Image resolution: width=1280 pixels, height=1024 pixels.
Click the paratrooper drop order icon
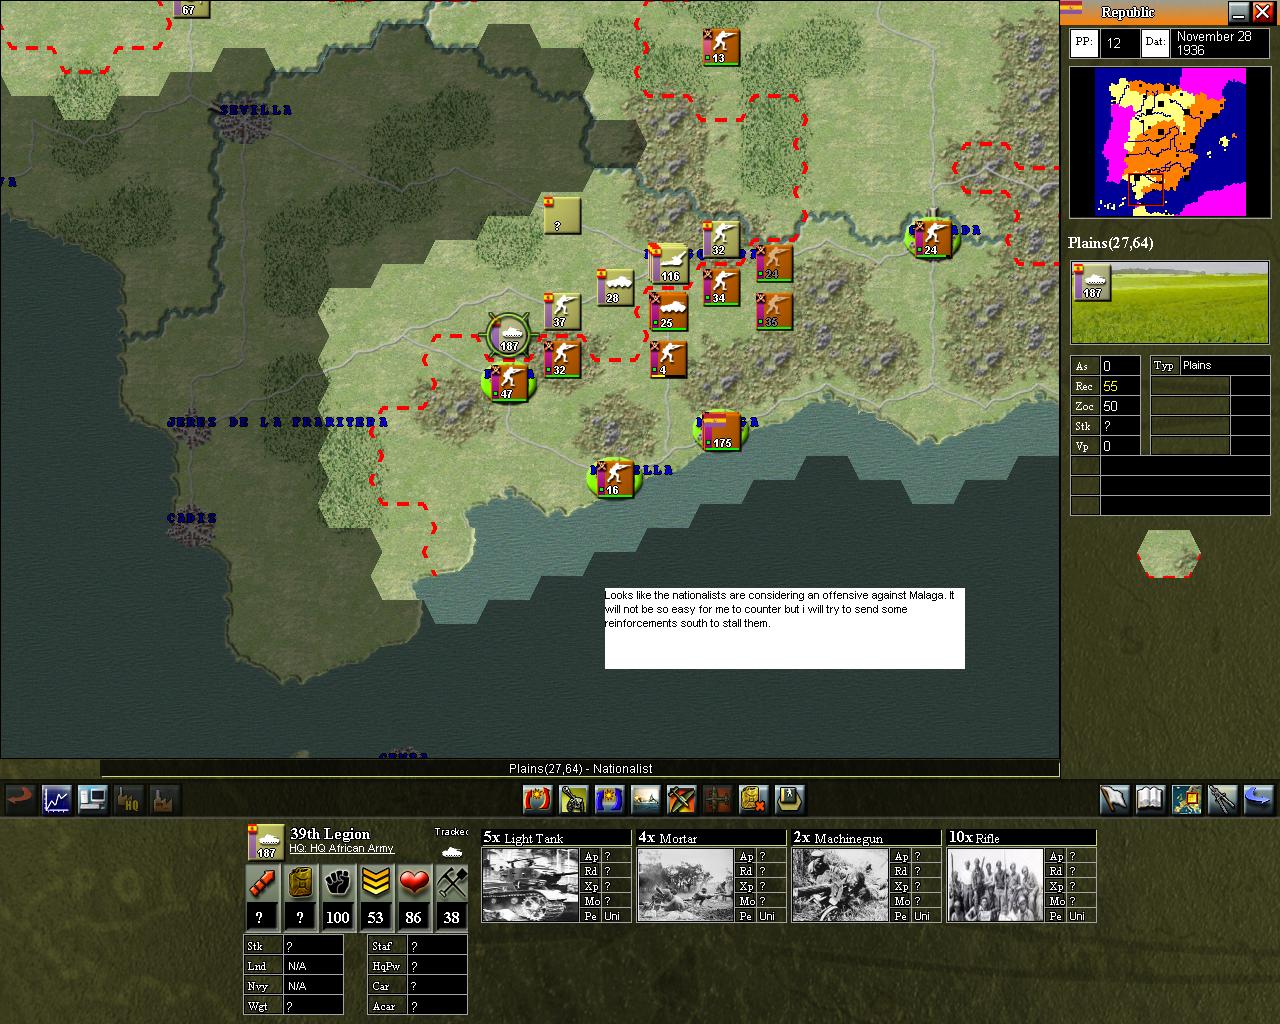pyautogui.click(x=790, y=799)
